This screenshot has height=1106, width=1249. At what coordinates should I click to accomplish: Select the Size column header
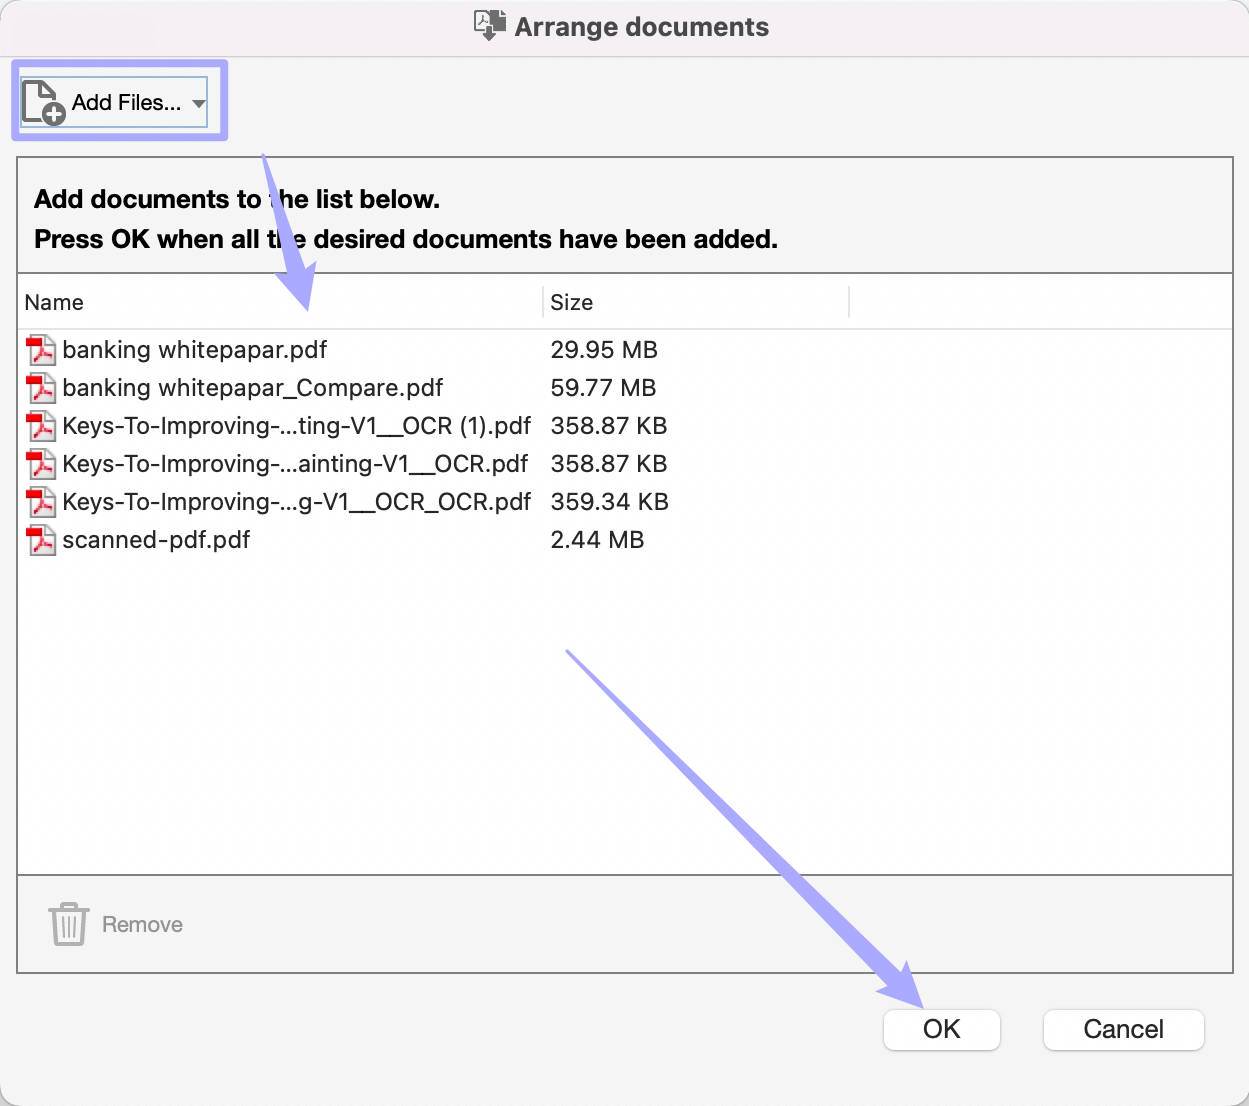(x=571, y=302)
